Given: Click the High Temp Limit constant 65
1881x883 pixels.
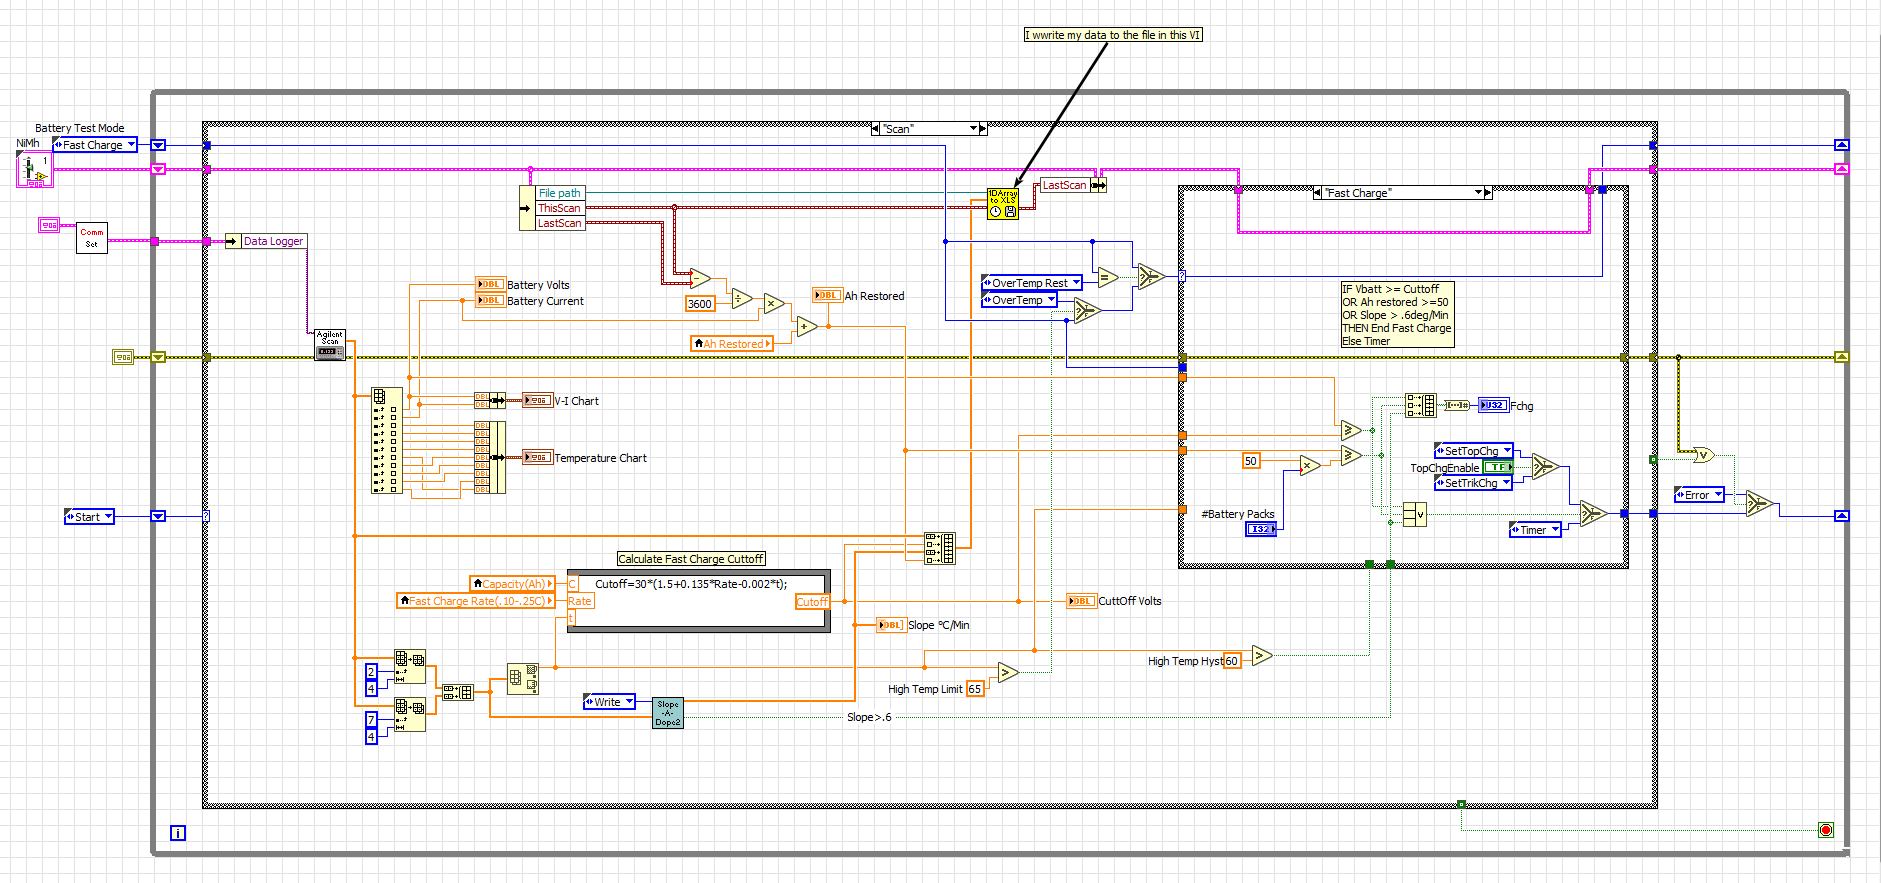Looking at the screenshot, I should 975,689.
